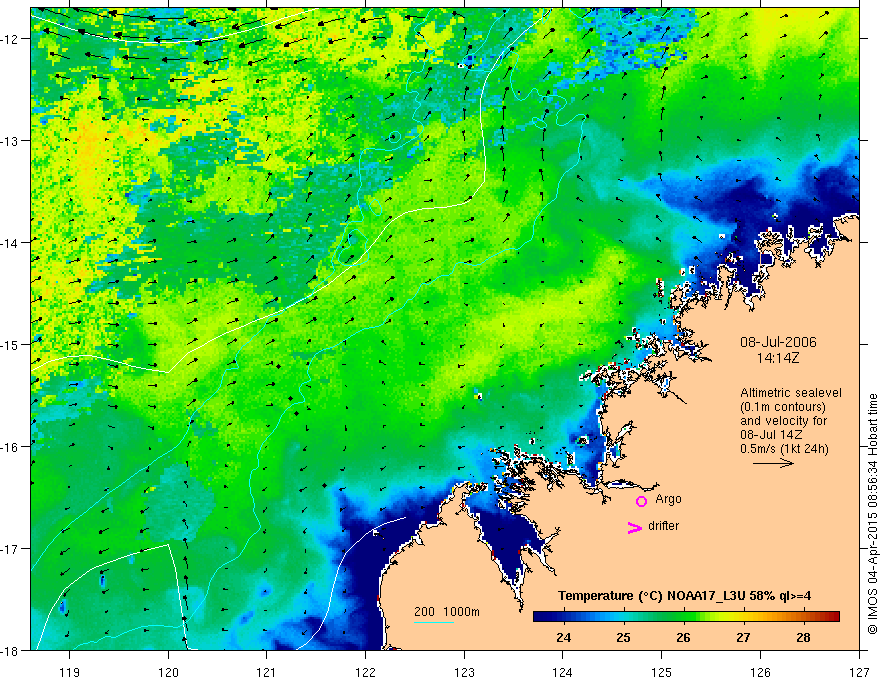Click the '14:14Z' time text
Viewport: 880px width, 680px height.
click(778, 358)
